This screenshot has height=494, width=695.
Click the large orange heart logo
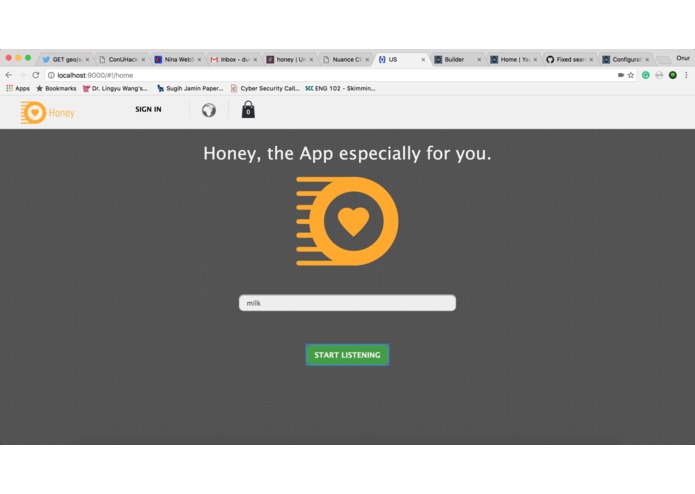347,221
